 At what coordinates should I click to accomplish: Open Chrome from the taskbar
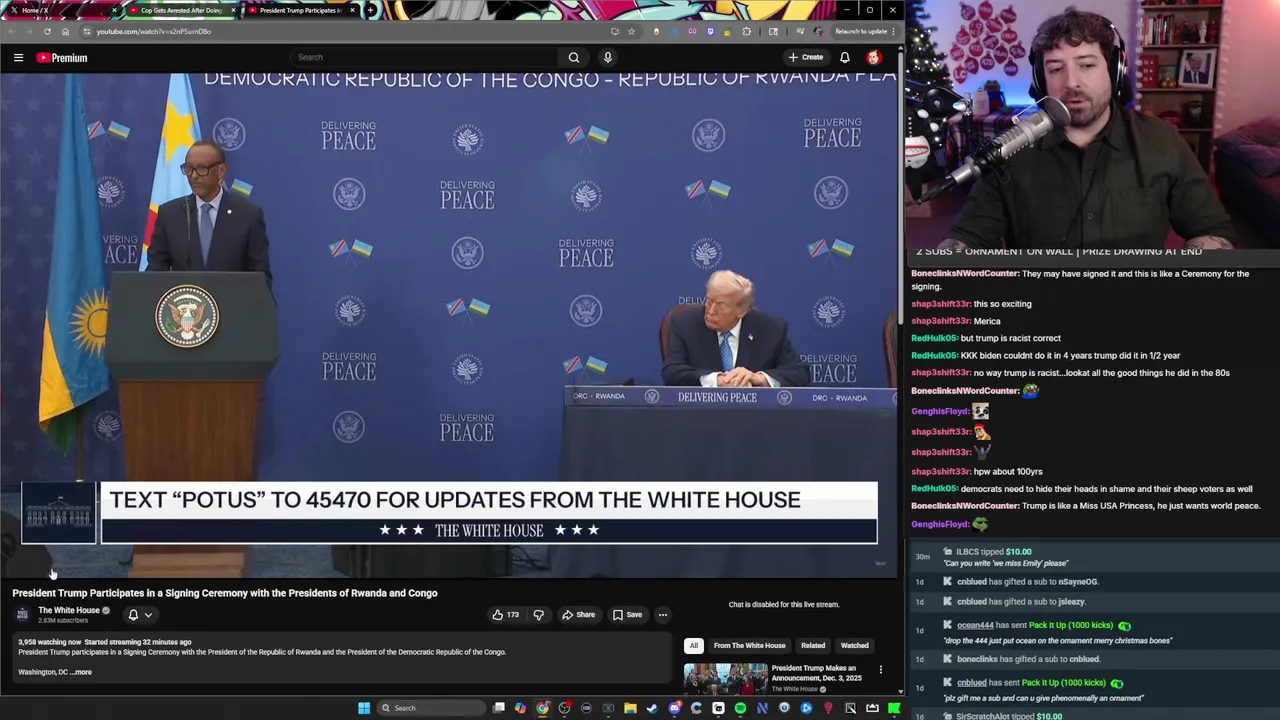click(542, 708)
